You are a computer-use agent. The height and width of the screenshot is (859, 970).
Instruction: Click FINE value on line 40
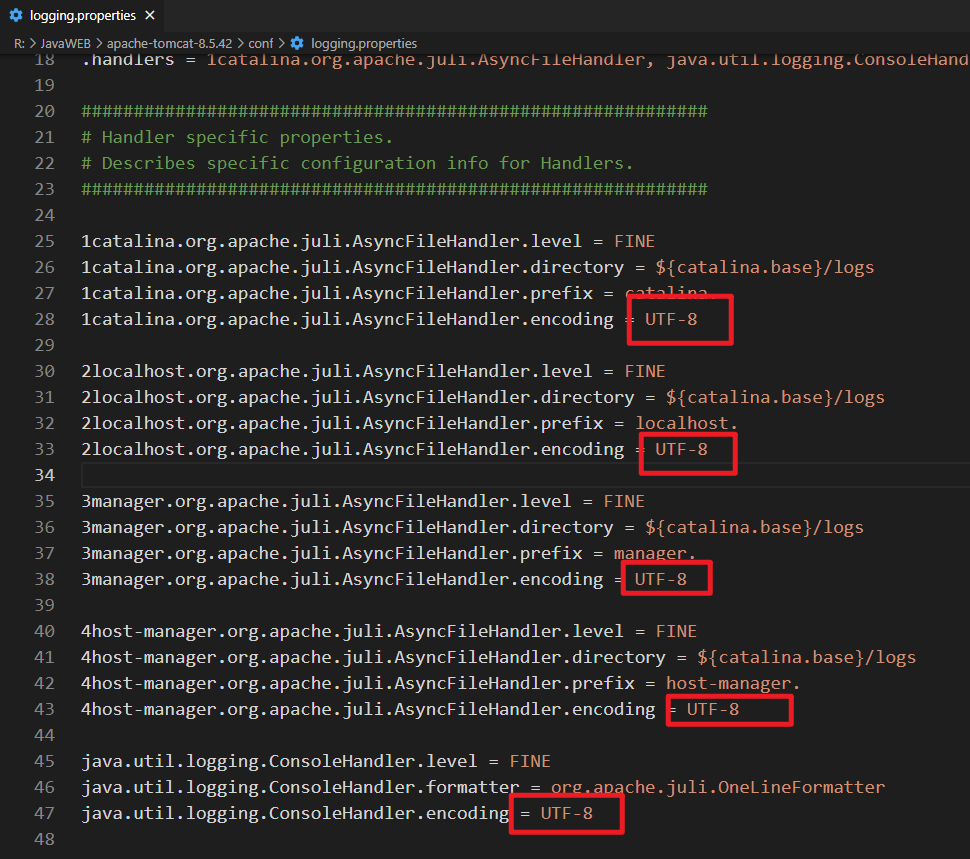click(676, 631)
